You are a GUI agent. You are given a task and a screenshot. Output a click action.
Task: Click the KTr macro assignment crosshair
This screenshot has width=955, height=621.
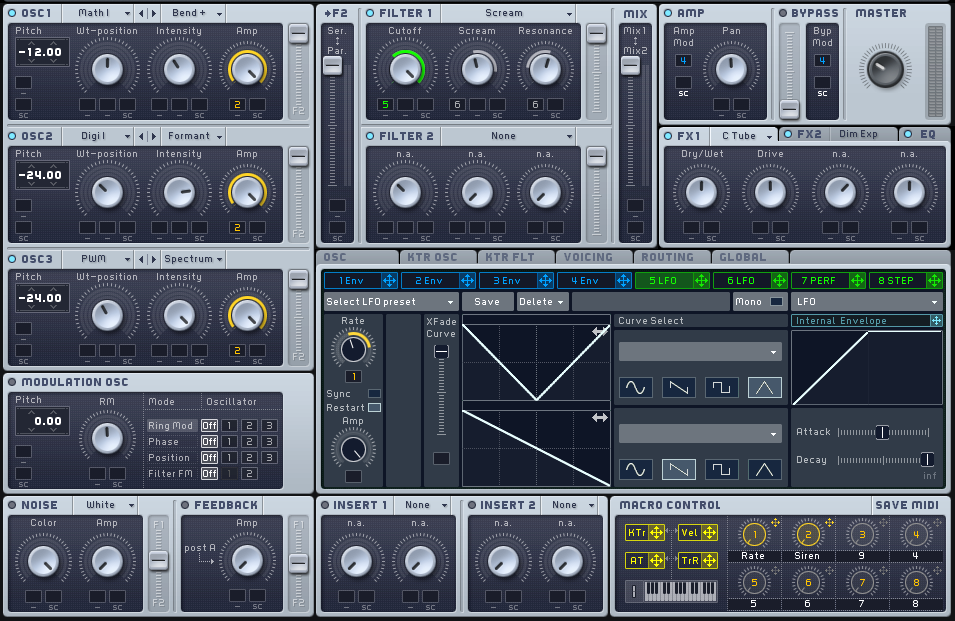656,533
